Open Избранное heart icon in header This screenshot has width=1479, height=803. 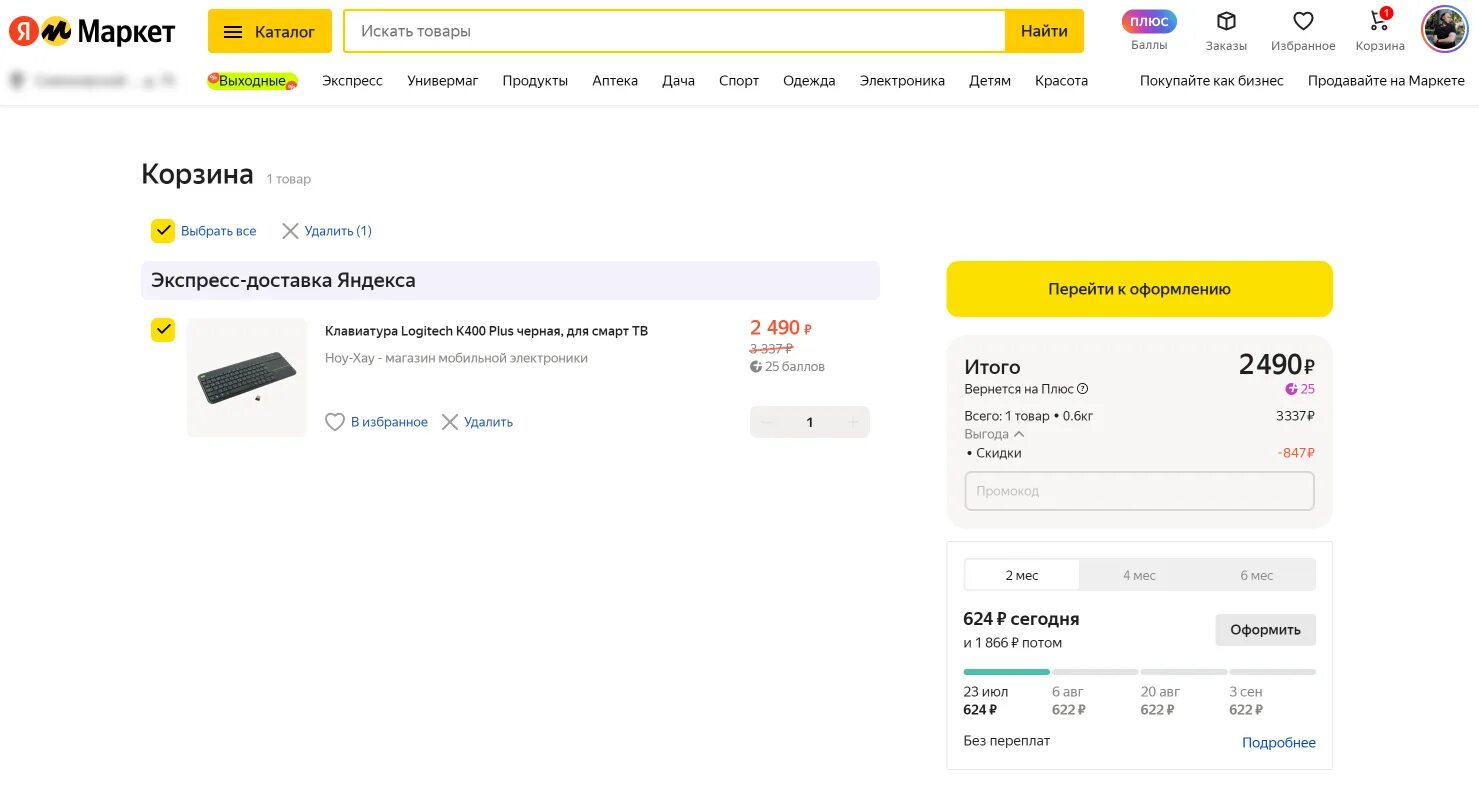tap(1303, 31)
